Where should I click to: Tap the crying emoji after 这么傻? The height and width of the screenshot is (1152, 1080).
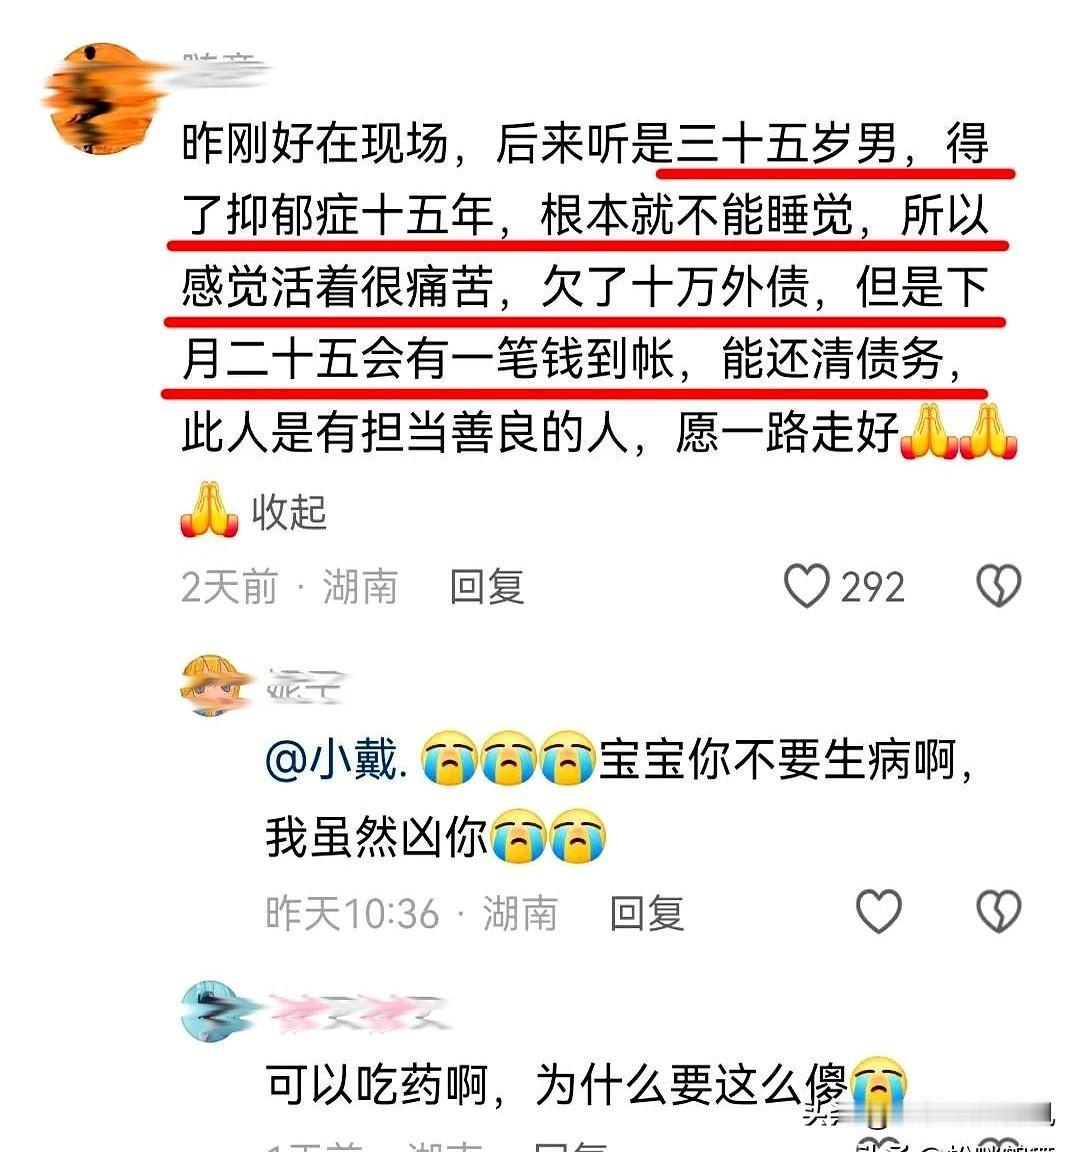pyautogui.click(x=879, y=1085)
